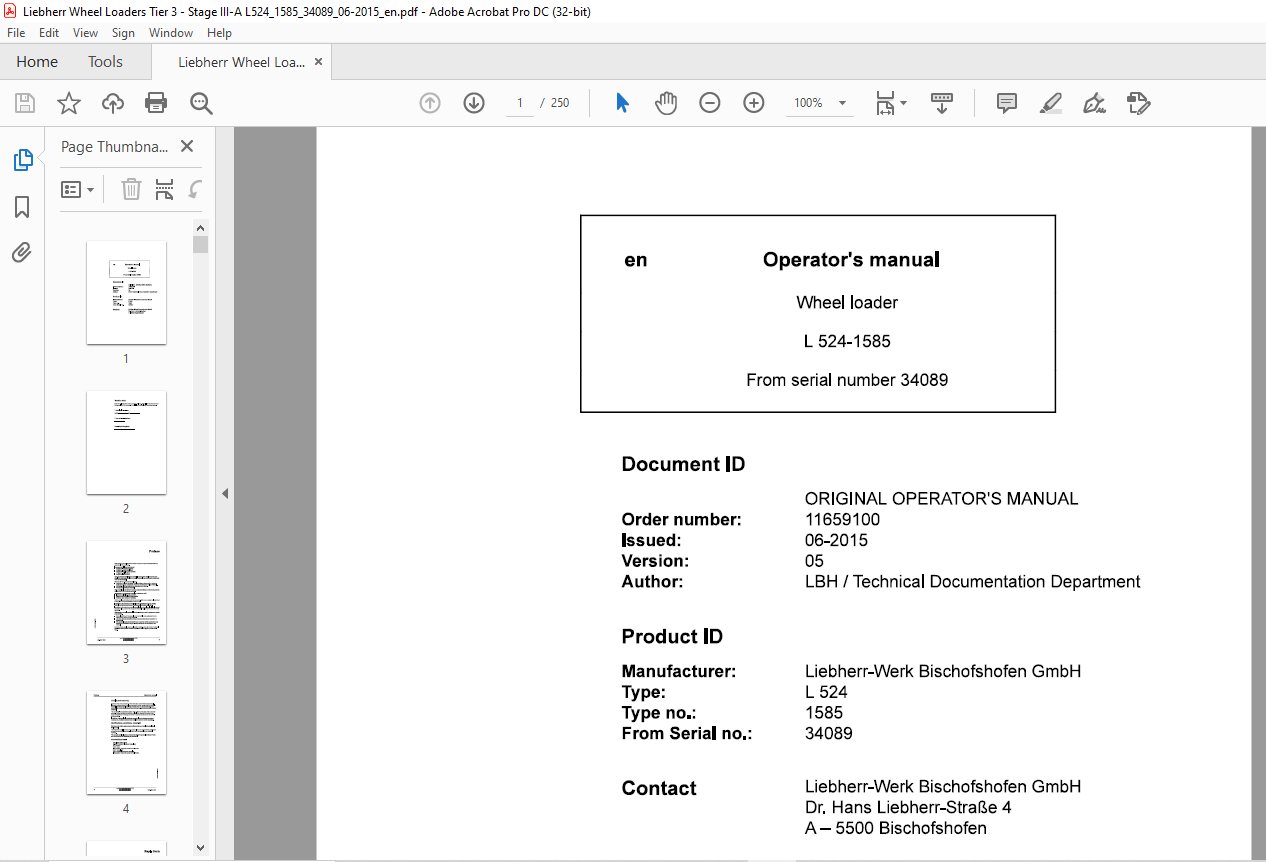Go to next page arrow
The image size is (1266, 862).
[x=474, y=103]
